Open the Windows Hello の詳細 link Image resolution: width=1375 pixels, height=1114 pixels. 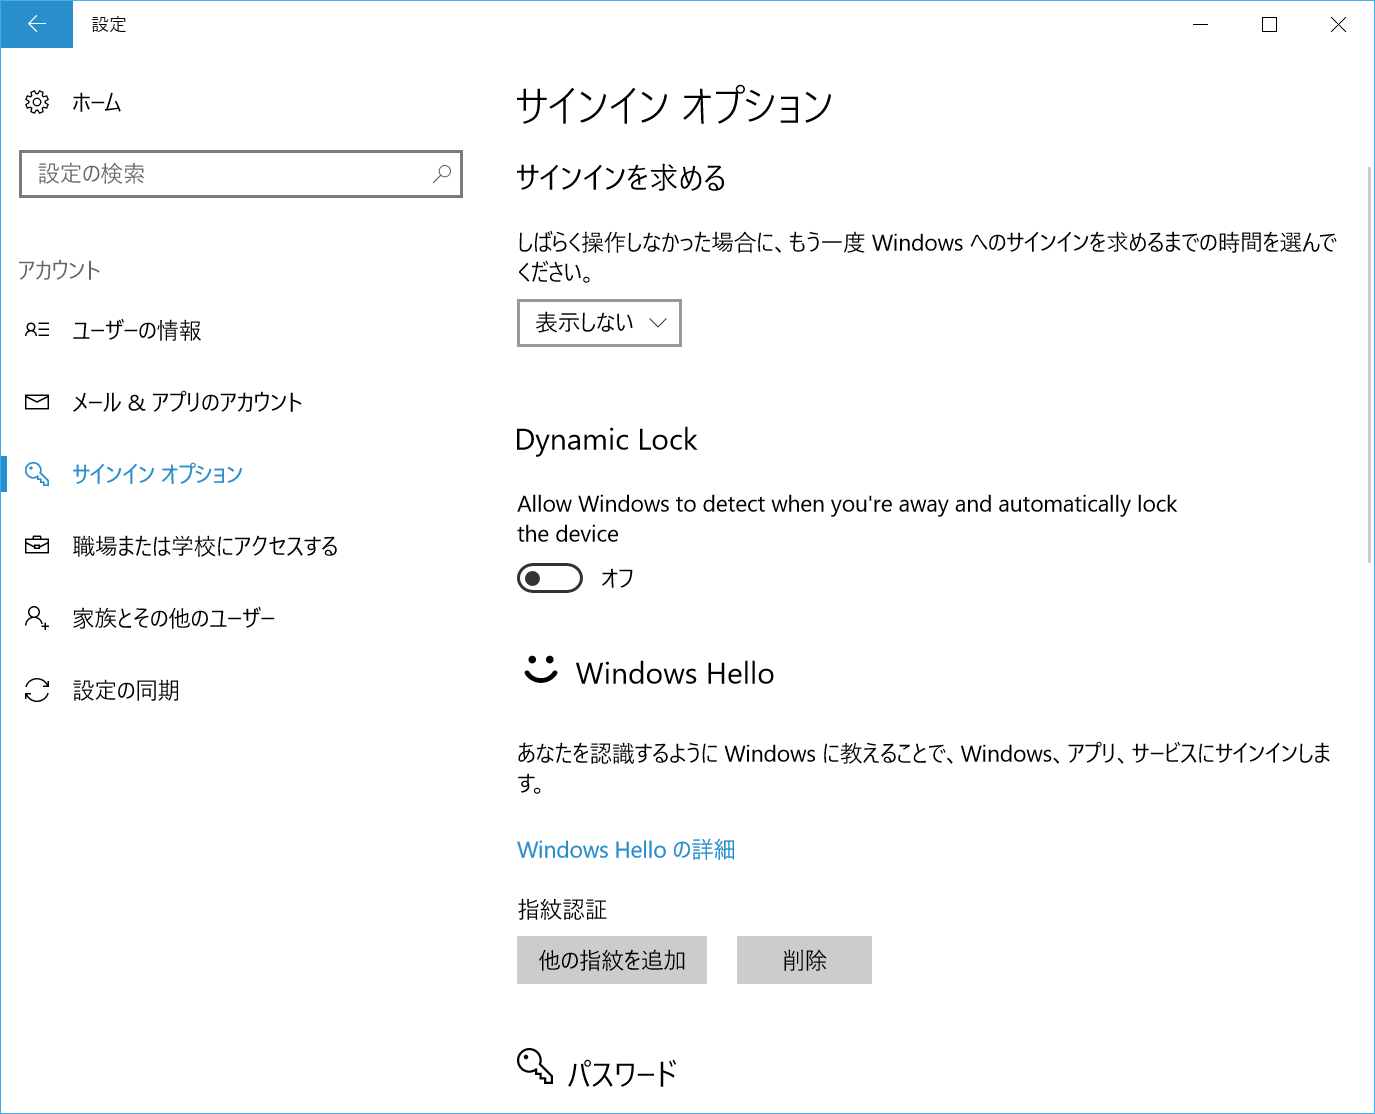(625, 849)
